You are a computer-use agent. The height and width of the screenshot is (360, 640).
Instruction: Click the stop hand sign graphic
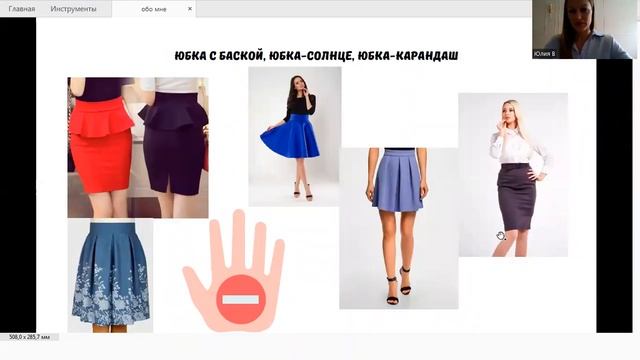tap(234, 271)
